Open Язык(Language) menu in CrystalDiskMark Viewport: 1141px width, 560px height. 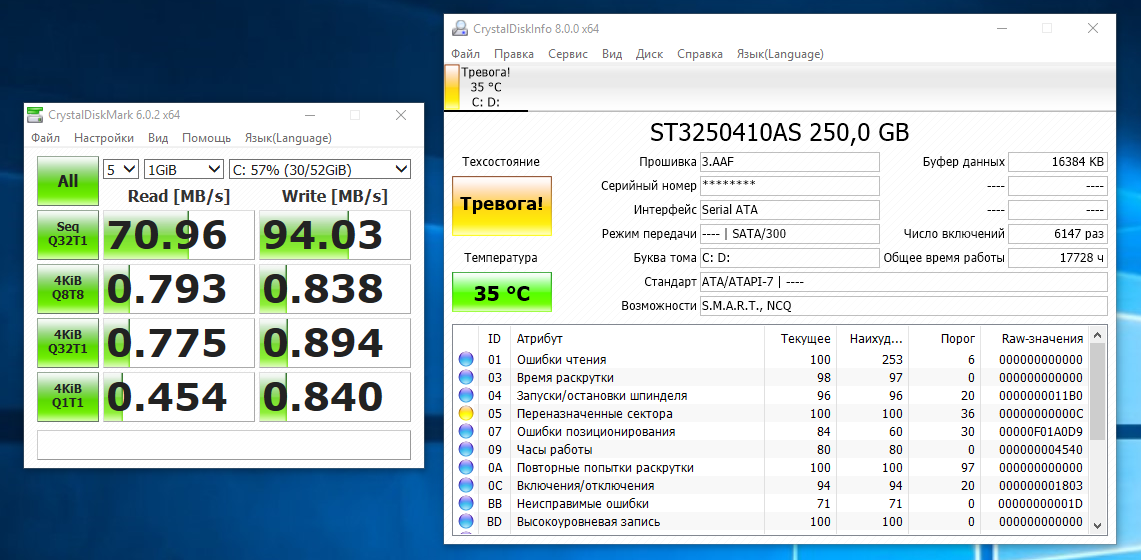coord(288,138)
